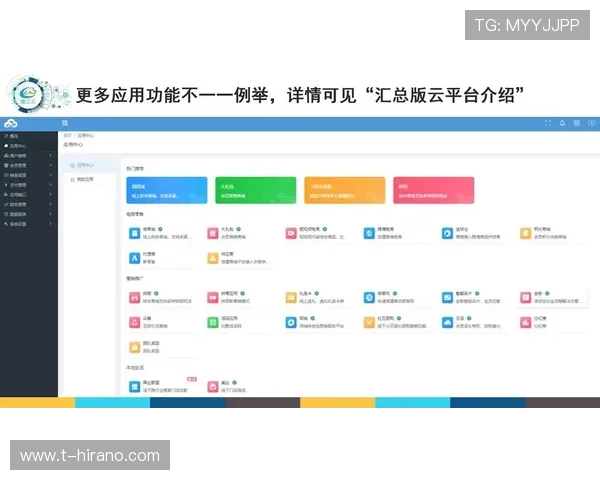Click the white cloud logo in the header

10,124
